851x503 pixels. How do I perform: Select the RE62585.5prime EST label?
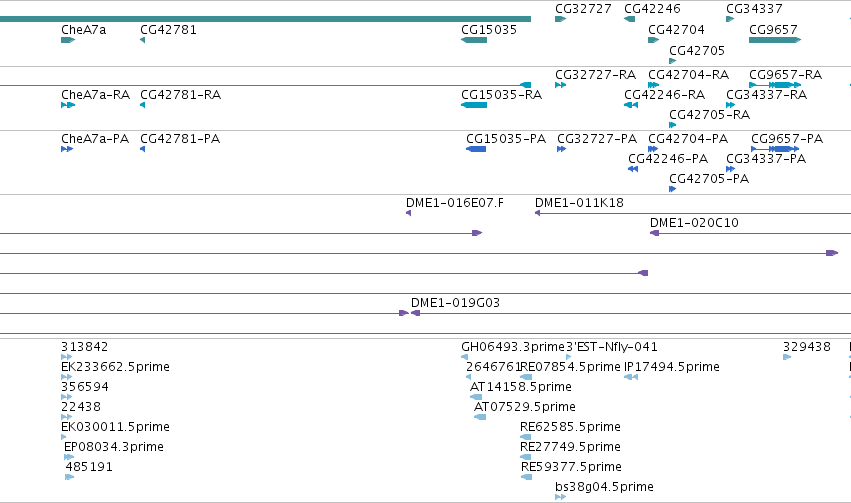tap(570, 427)
